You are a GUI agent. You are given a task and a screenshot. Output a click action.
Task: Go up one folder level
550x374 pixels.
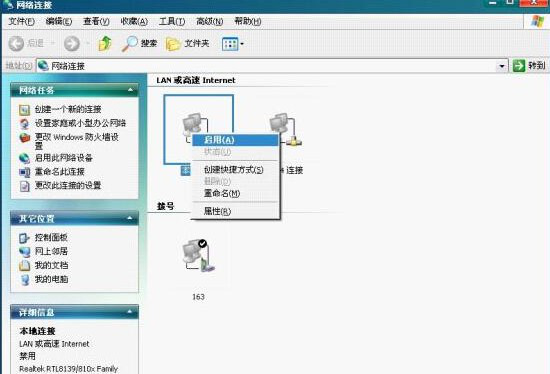point(105,44)
